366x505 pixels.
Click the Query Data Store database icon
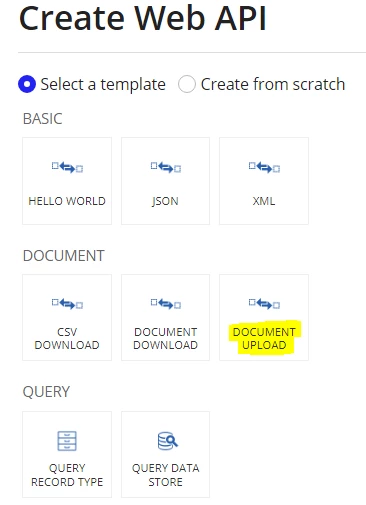pyautogui.click(x=168, y=441)
